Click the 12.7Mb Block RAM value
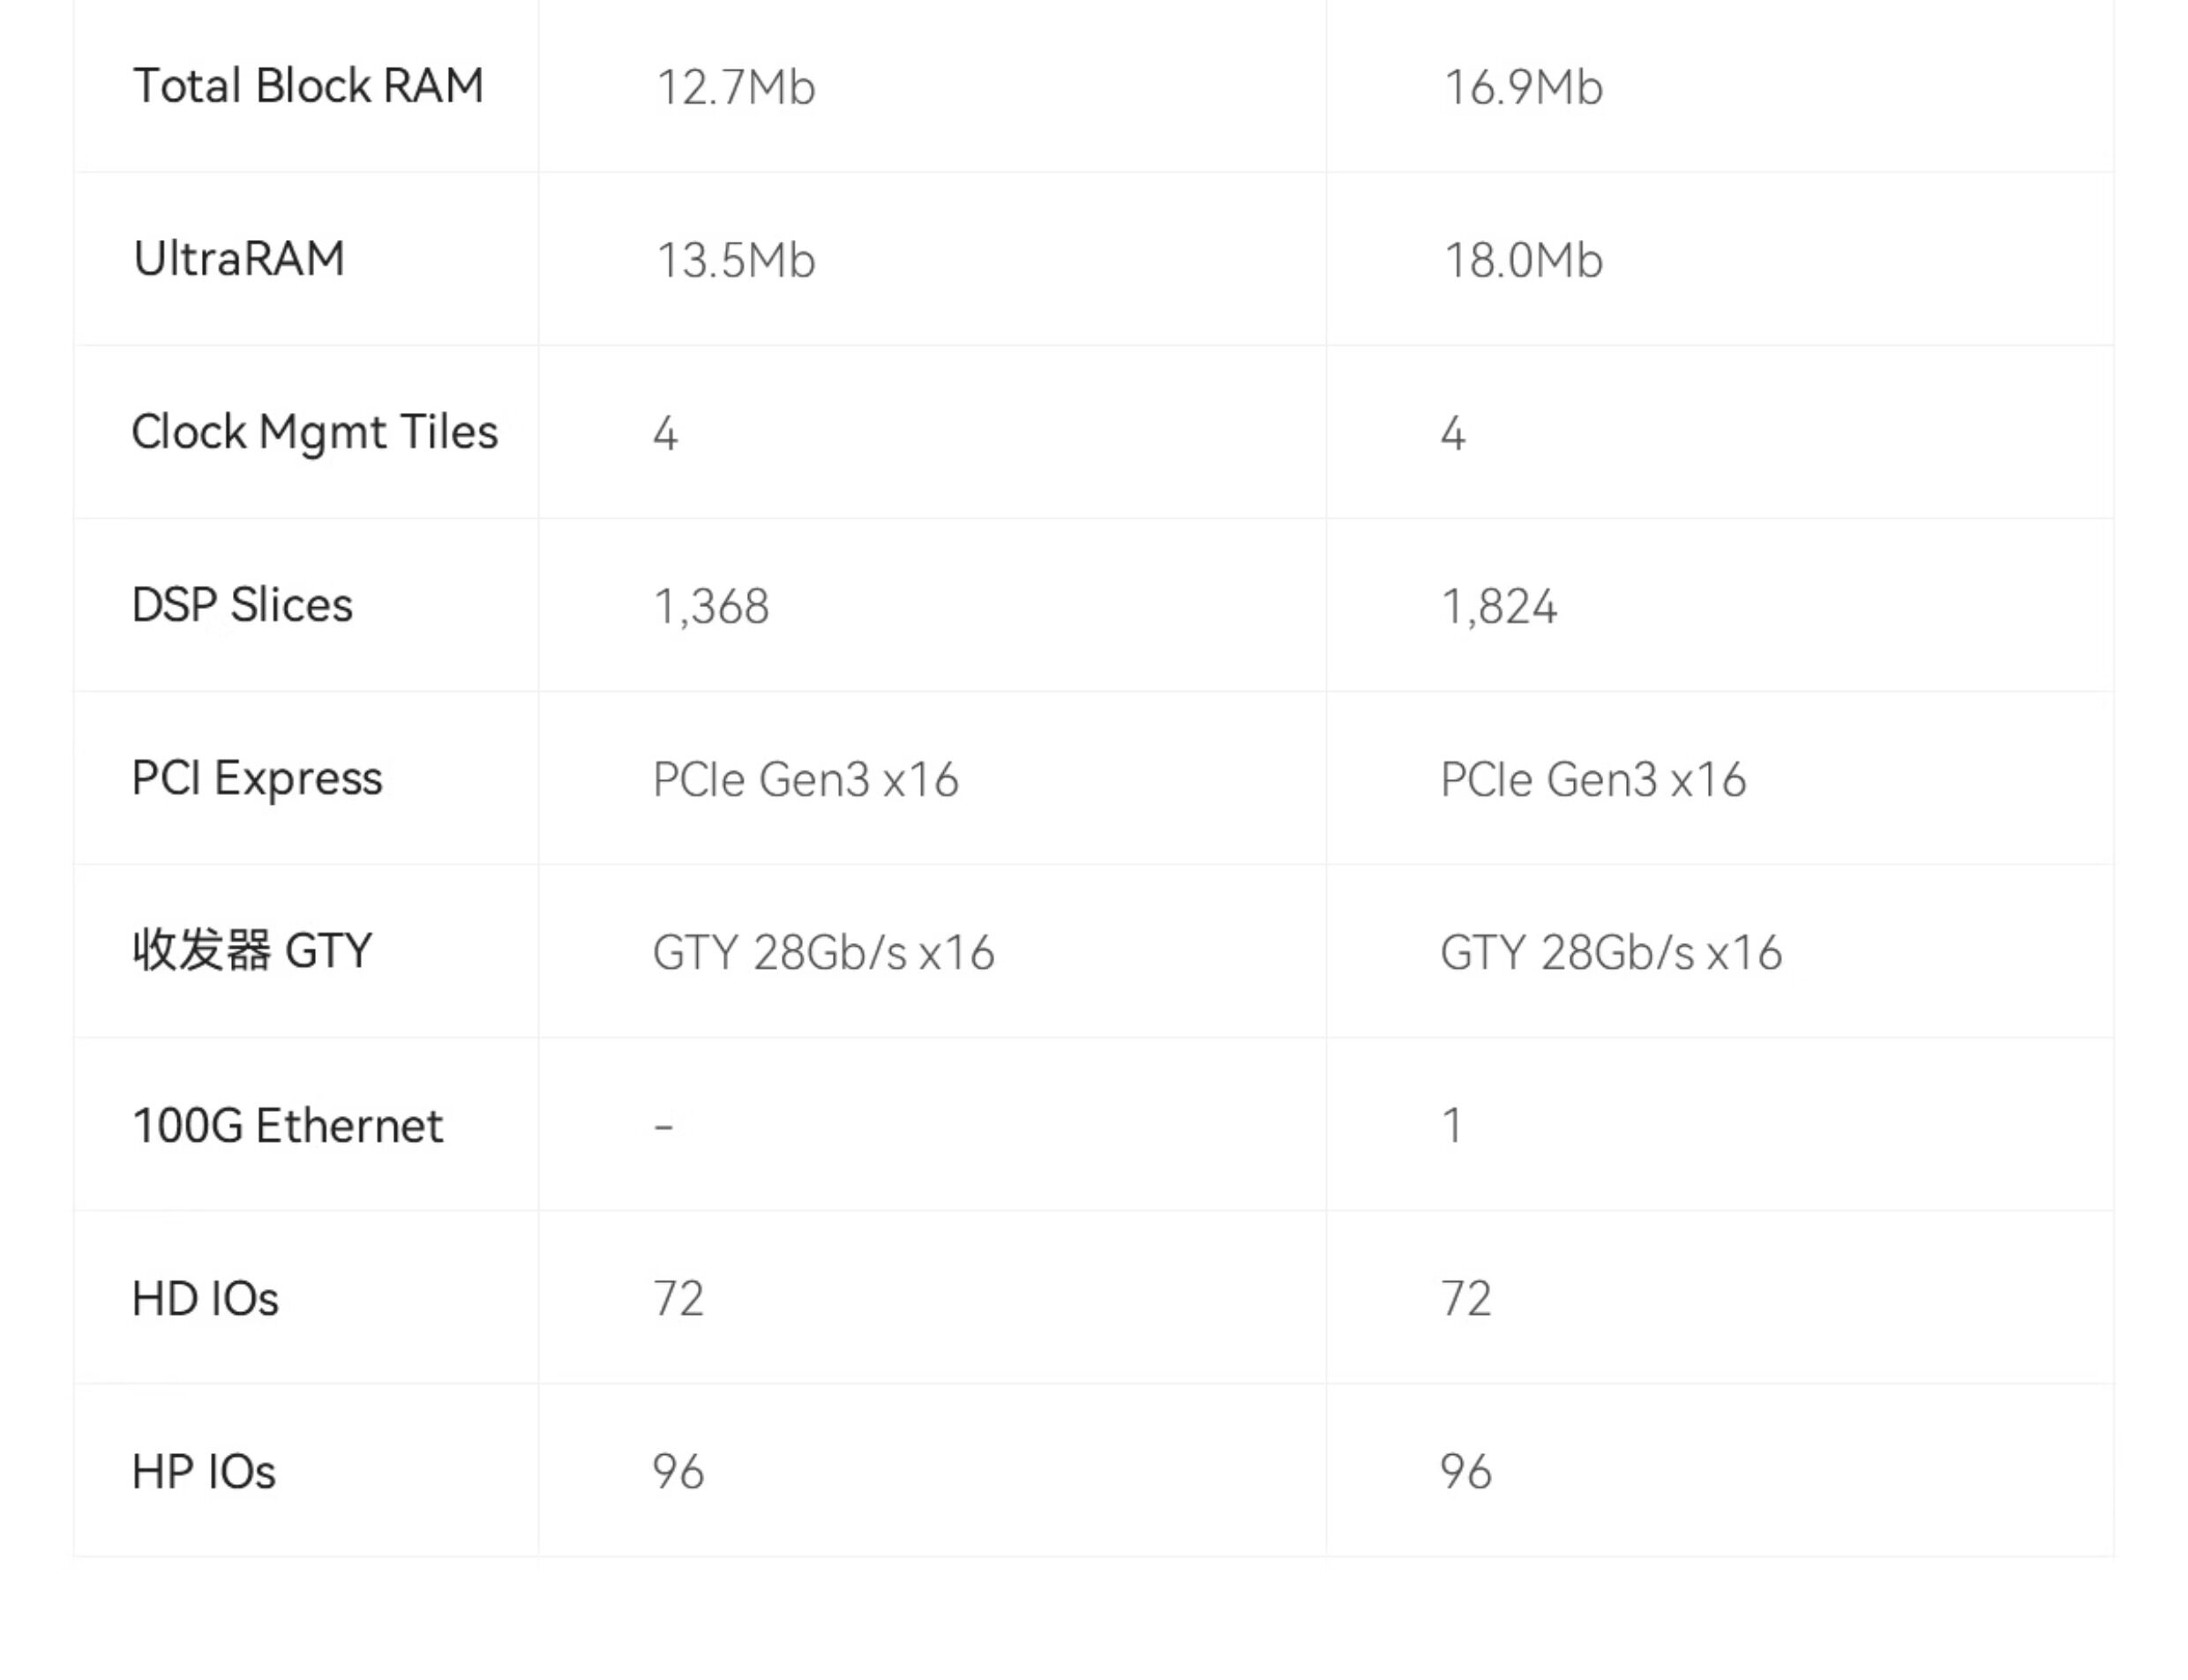The height and width of the screenshot is (1680, 2188). coord(735,87)
